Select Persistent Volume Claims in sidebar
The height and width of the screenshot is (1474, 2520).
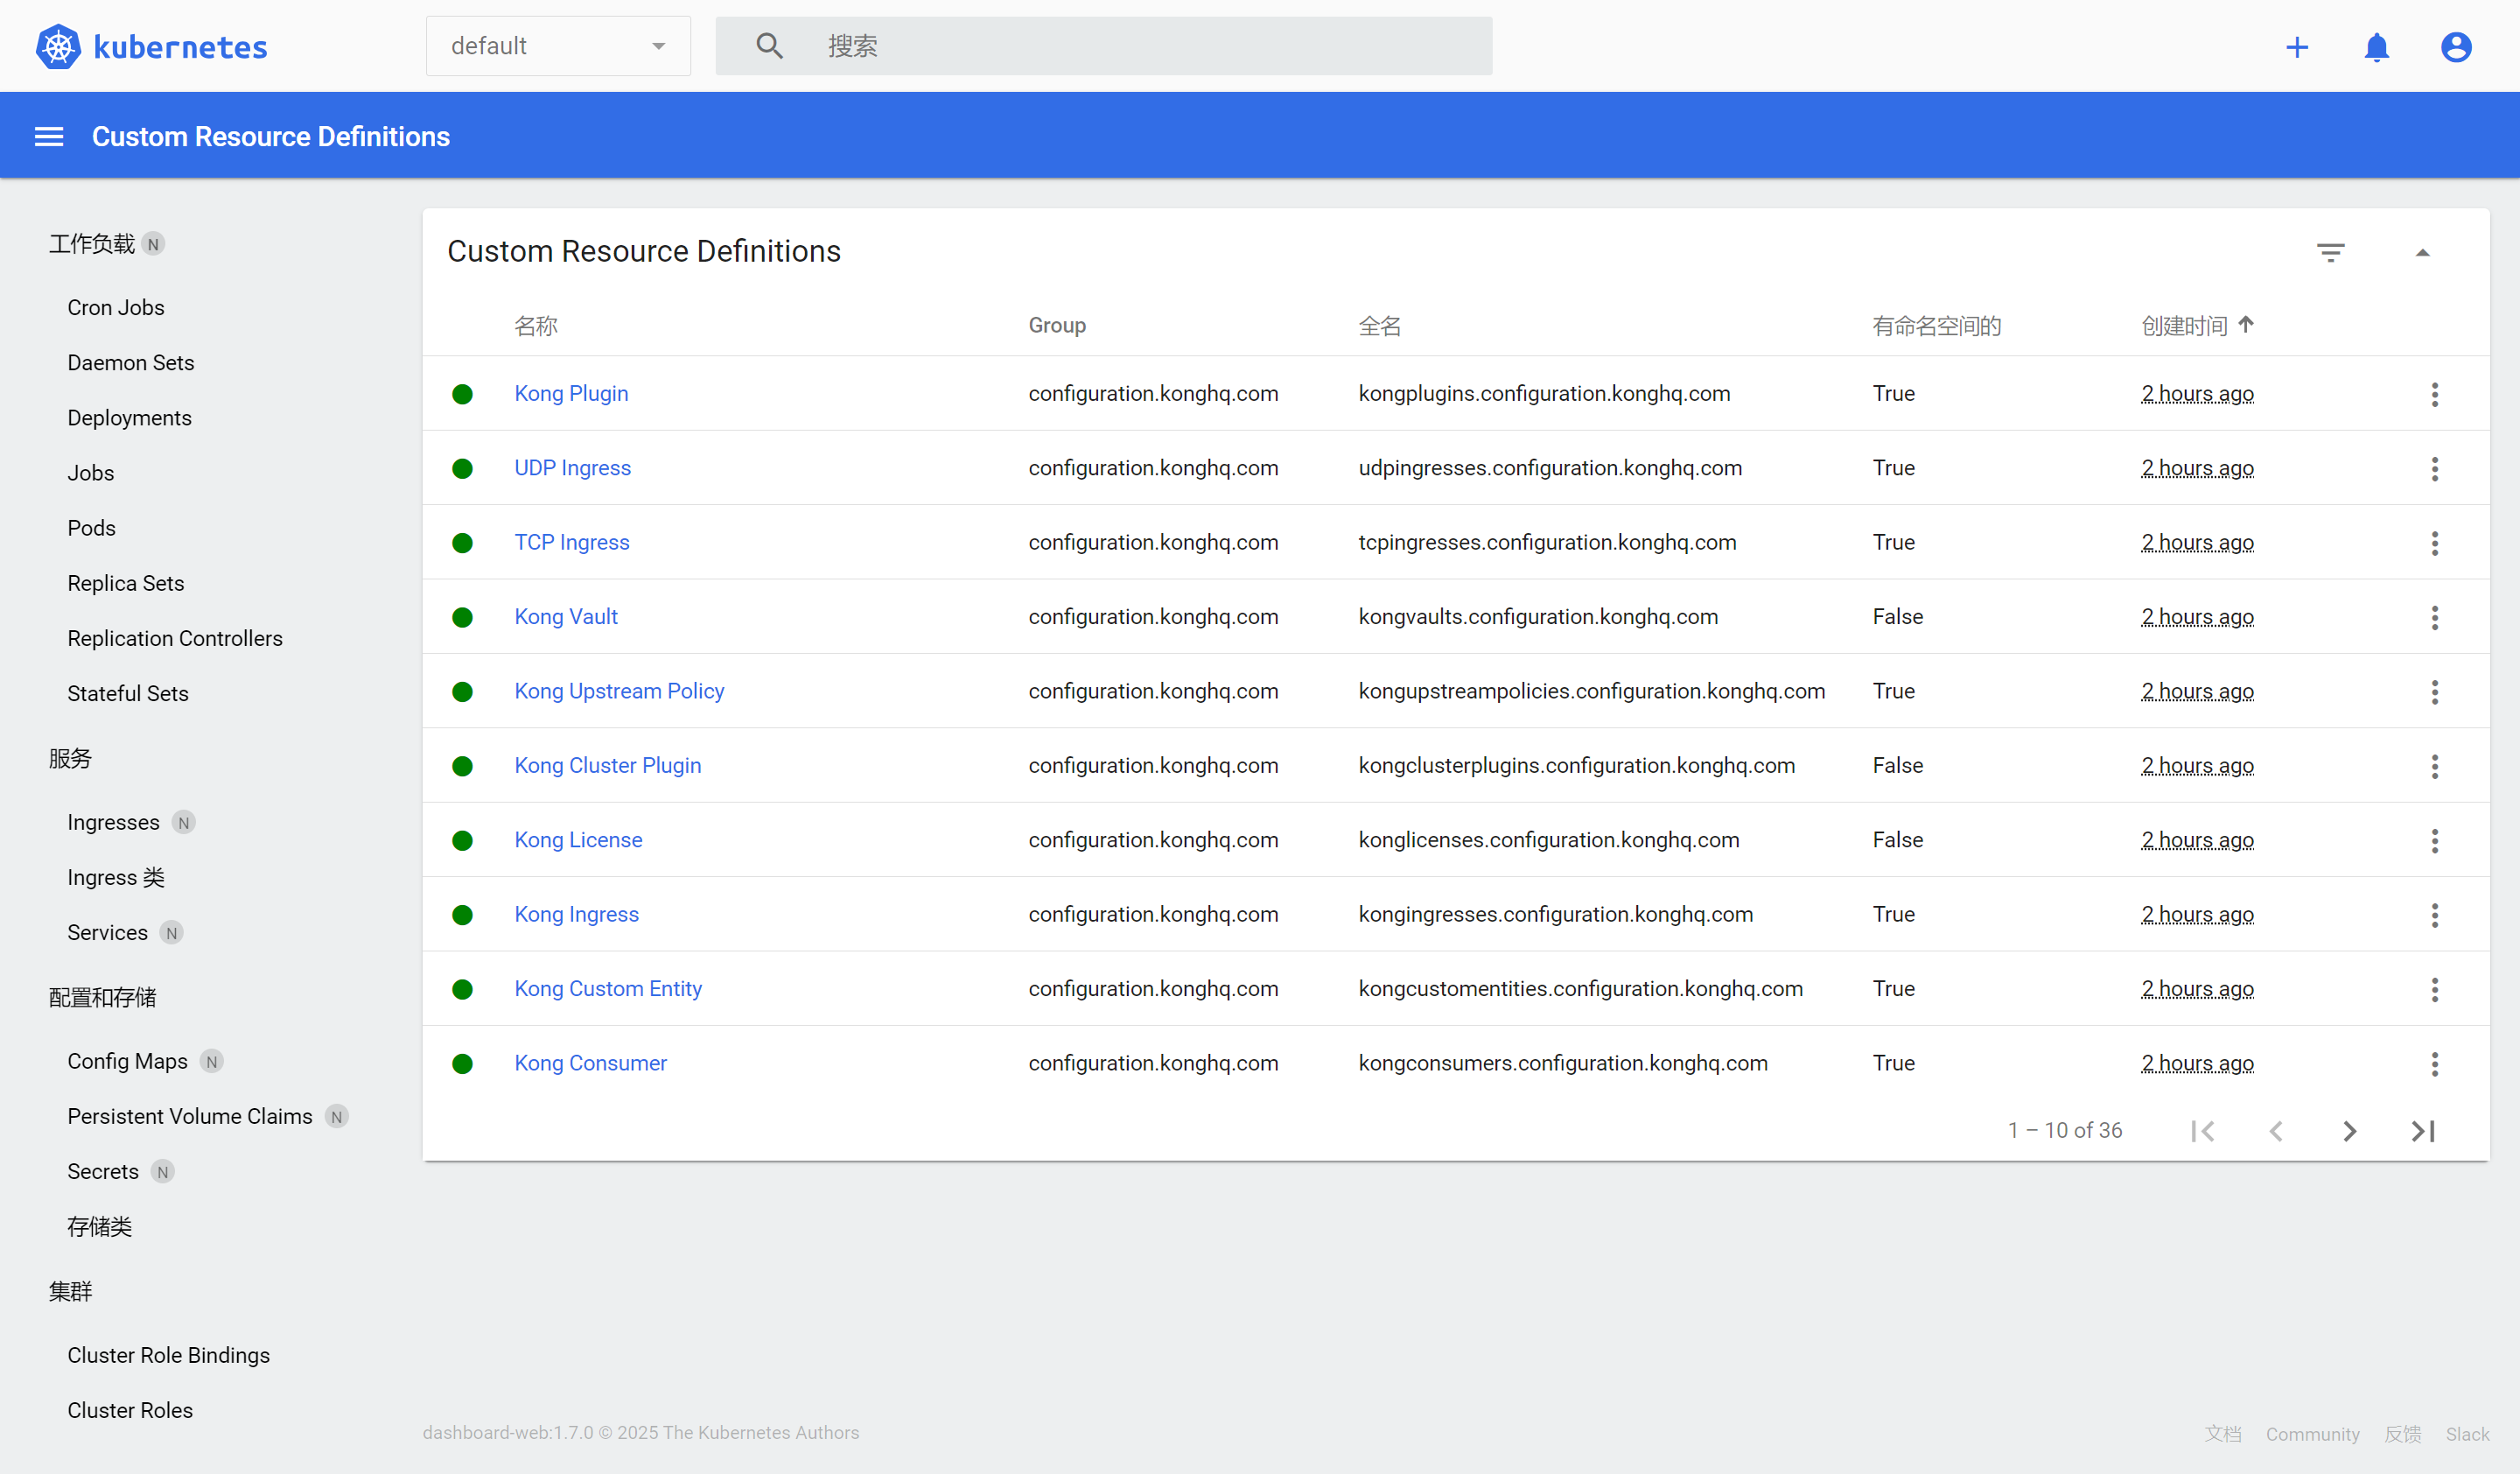point(190,1116)
